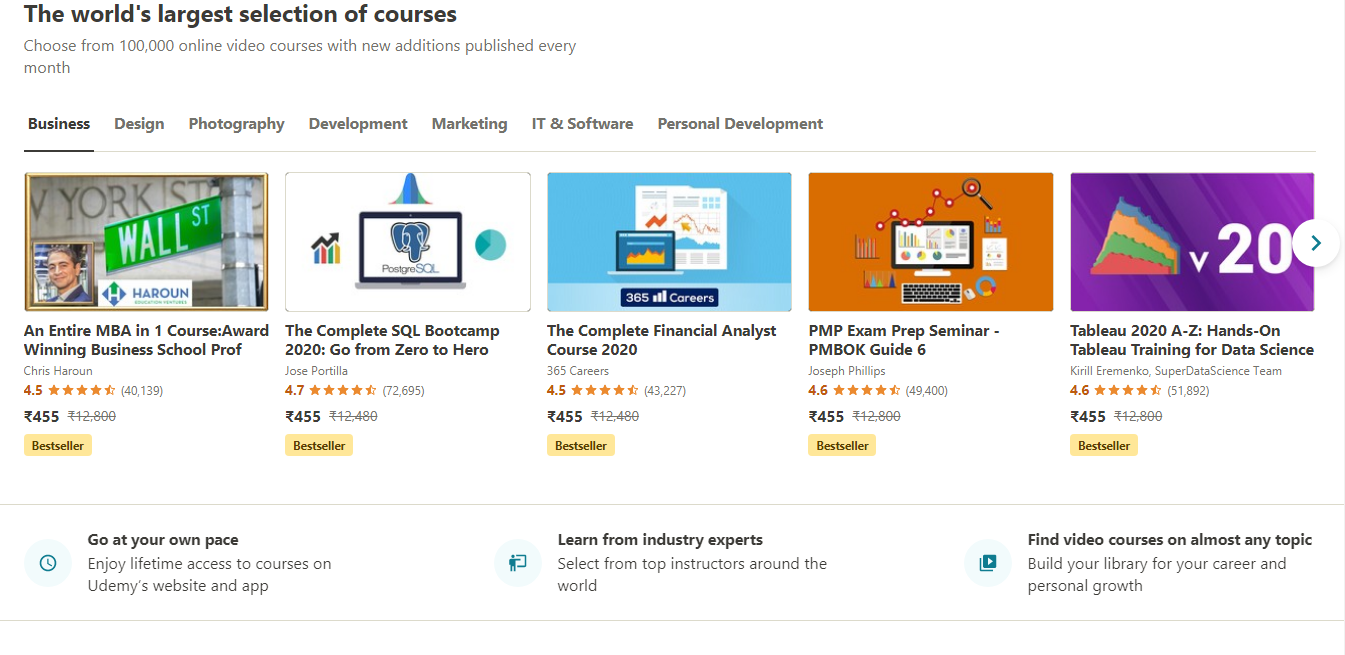Open Tableau 2020 A-Z course title

tap(1192, 340)
